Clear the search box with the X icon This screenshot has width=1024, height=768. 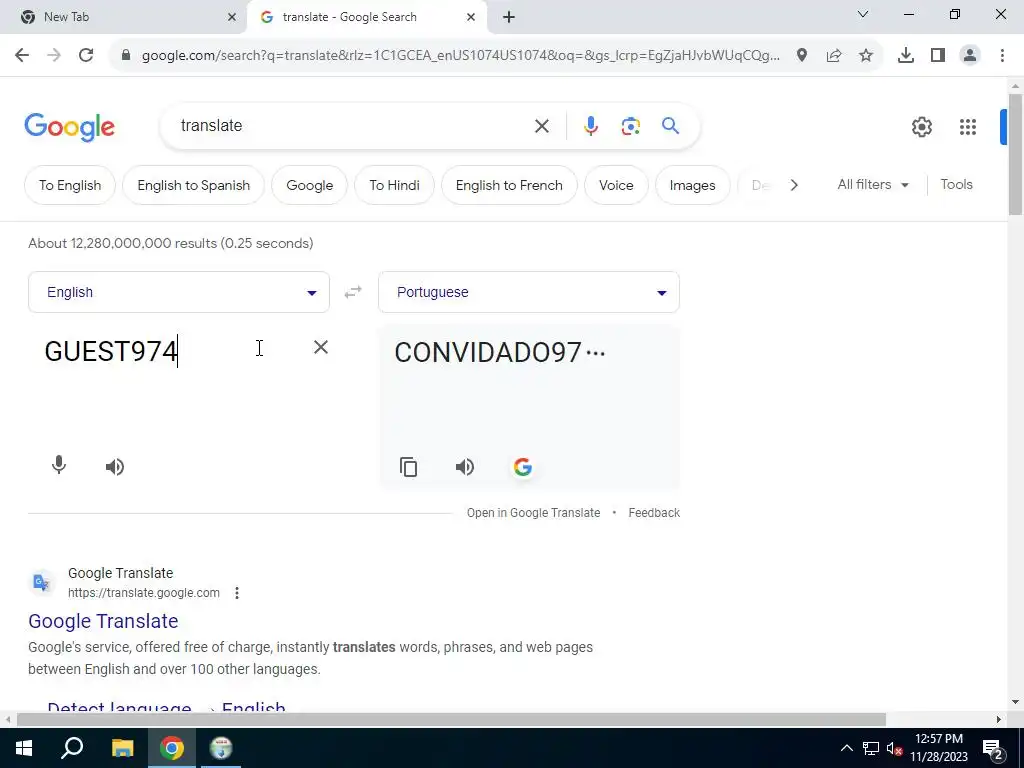tap(541, 126)
